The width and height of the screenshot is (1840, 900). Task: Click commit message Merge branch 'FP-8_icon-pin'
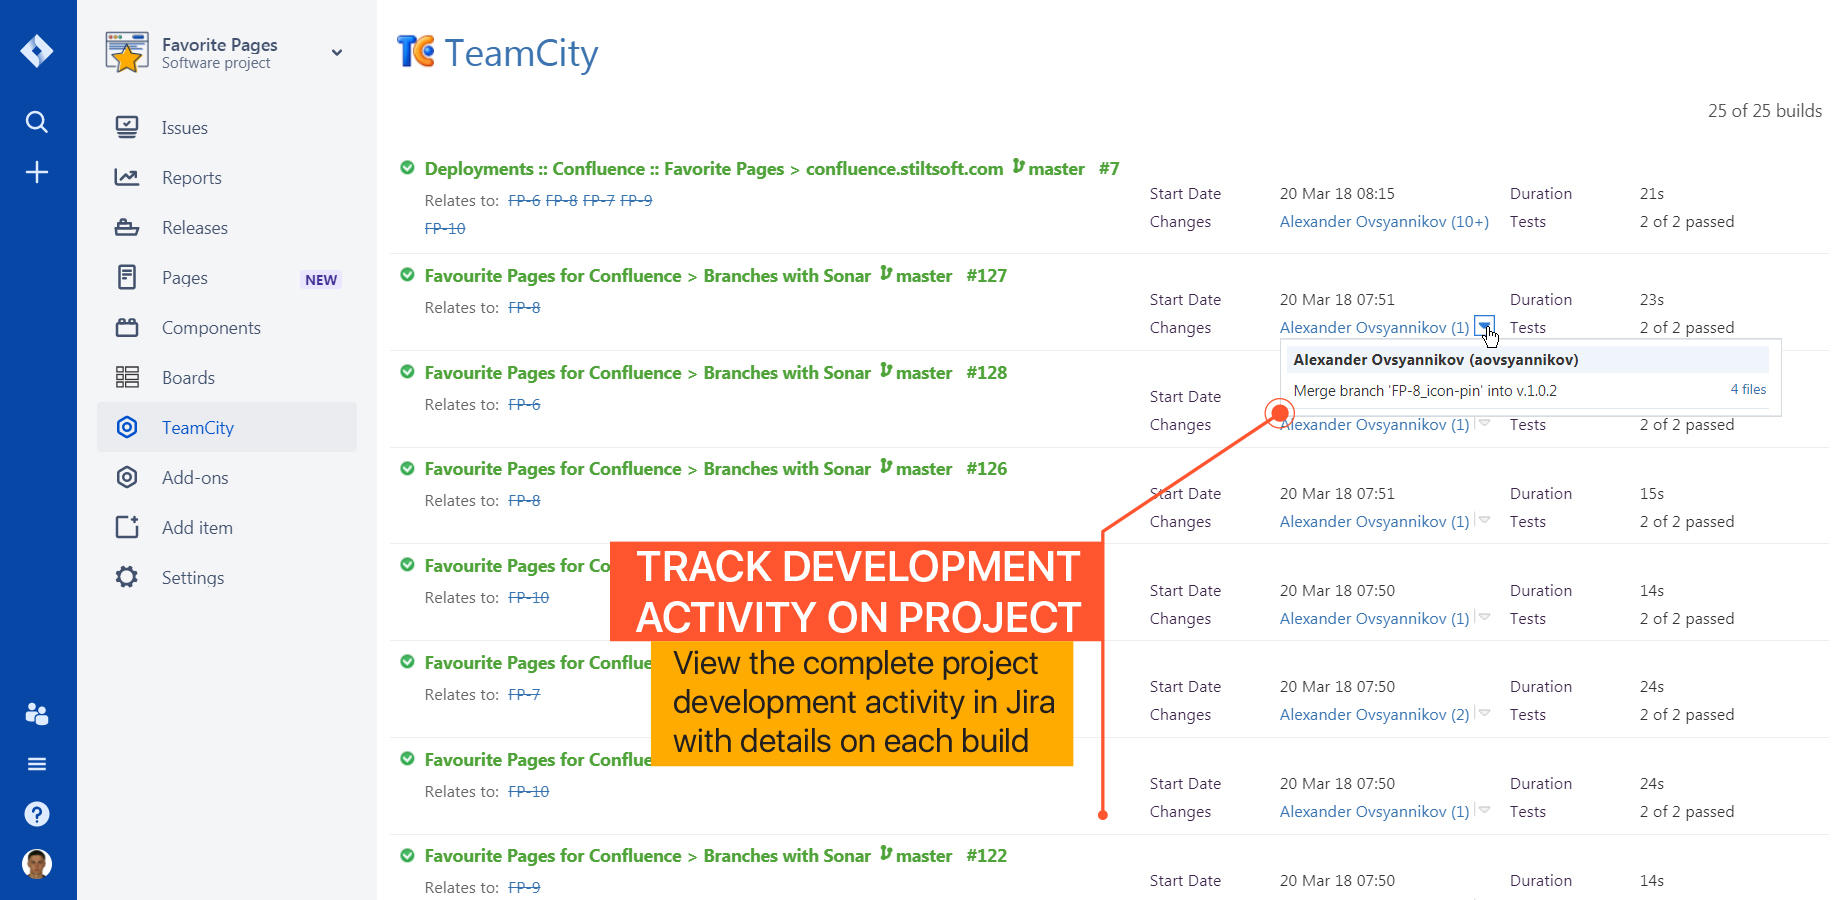coord(1425,391)
